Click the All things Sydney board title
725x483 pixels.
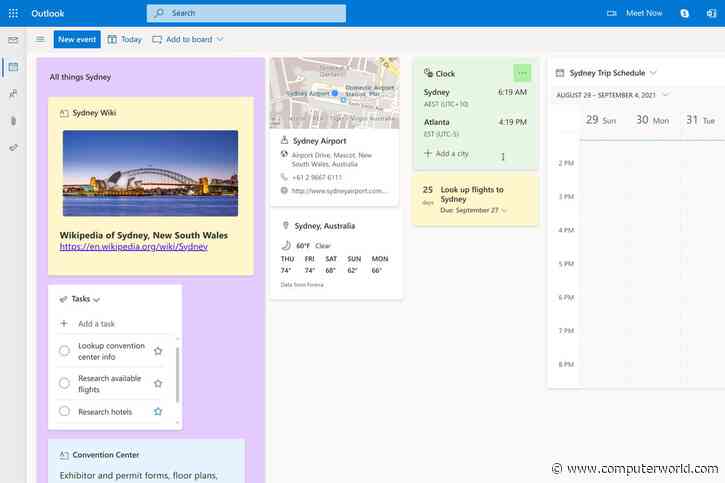[80, 77]
